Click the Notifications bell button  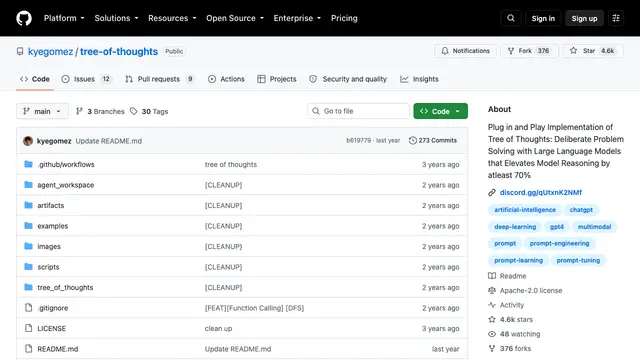[465, 51]
